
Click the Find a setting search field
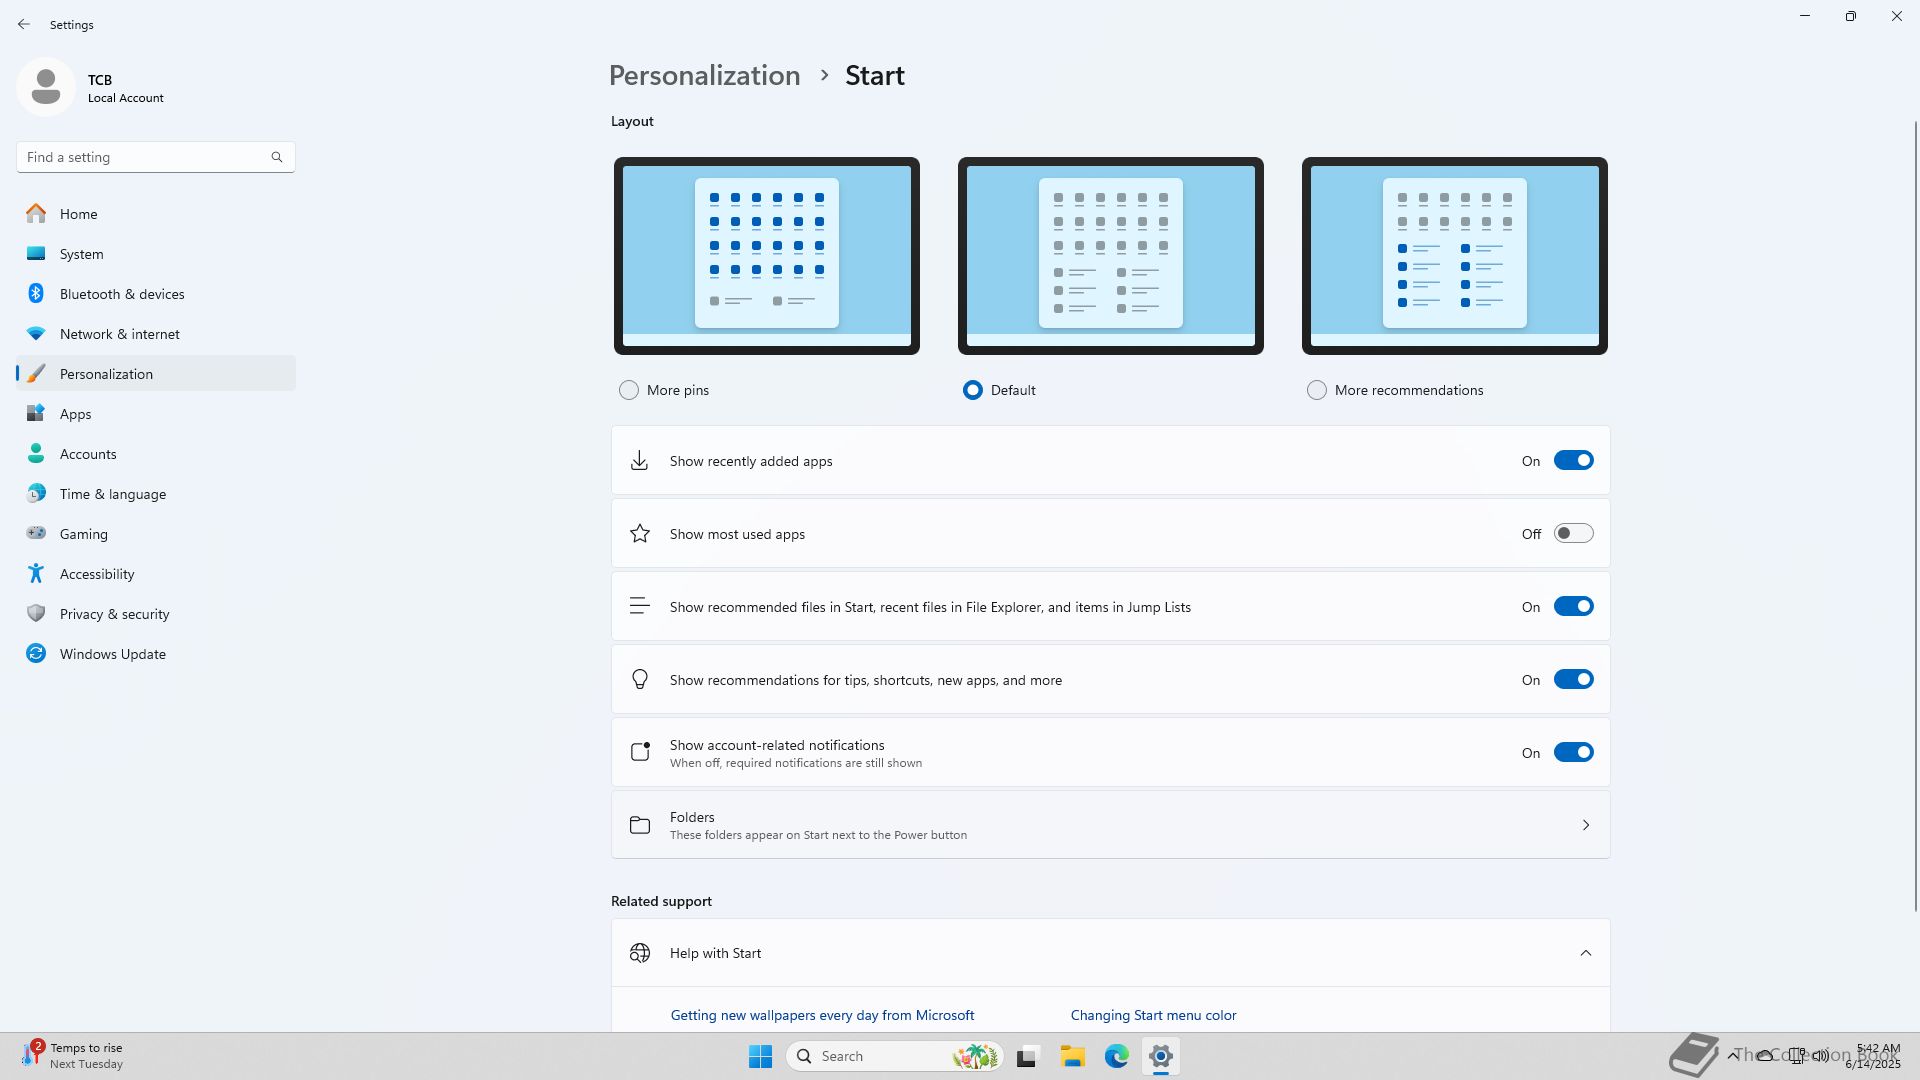[x=145, y=157]
